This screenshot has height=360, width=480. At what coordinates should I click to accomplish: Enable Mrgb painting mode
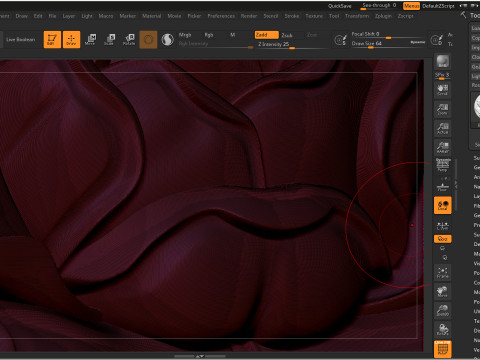click(185, 35)
